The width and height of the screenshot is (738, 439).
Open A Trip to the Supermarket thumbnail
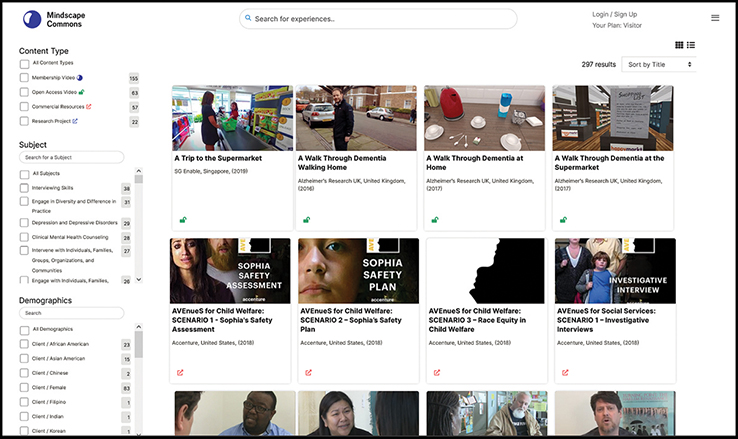coord(233,118)
